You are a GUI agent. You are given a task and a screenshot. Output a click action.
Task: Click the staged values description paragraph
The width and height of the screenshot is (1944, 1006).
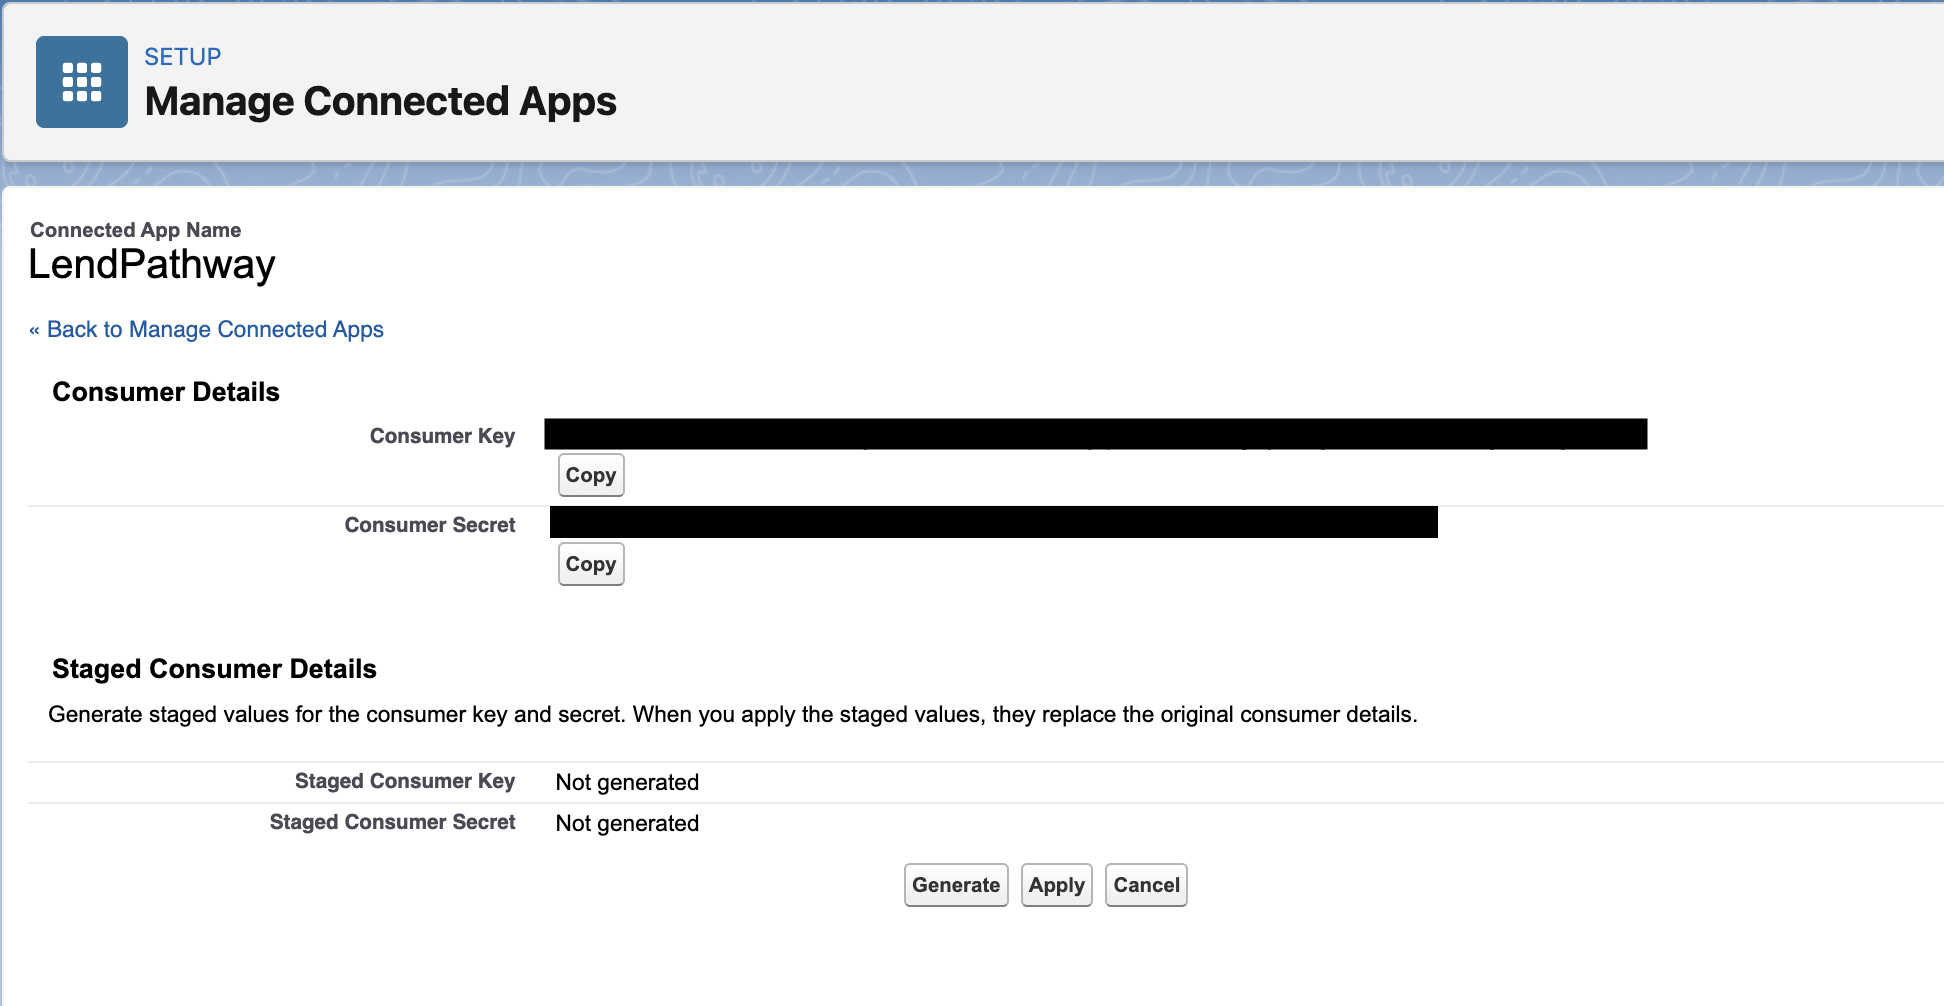click(x=733, y=714)
